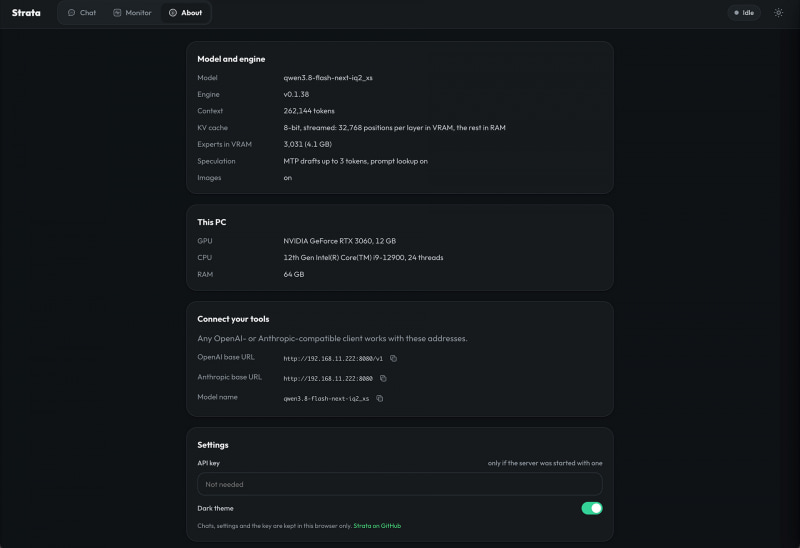
Task: Click the Speculation value MTP drafts text
Action: coord(356,161)
